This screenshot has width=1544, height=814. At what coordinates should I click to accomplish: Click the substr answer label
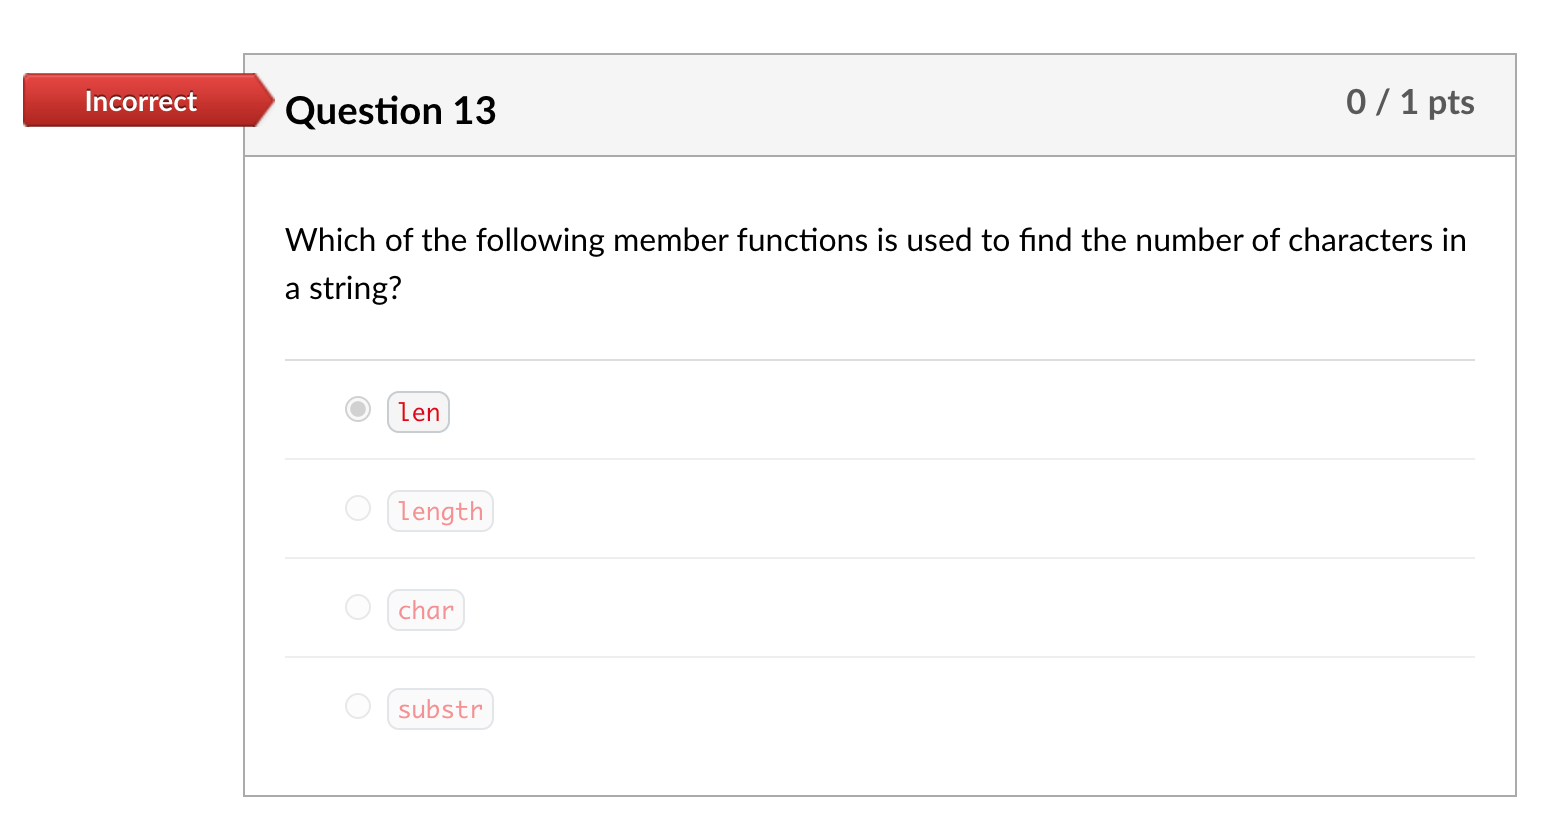pos(440,708)
